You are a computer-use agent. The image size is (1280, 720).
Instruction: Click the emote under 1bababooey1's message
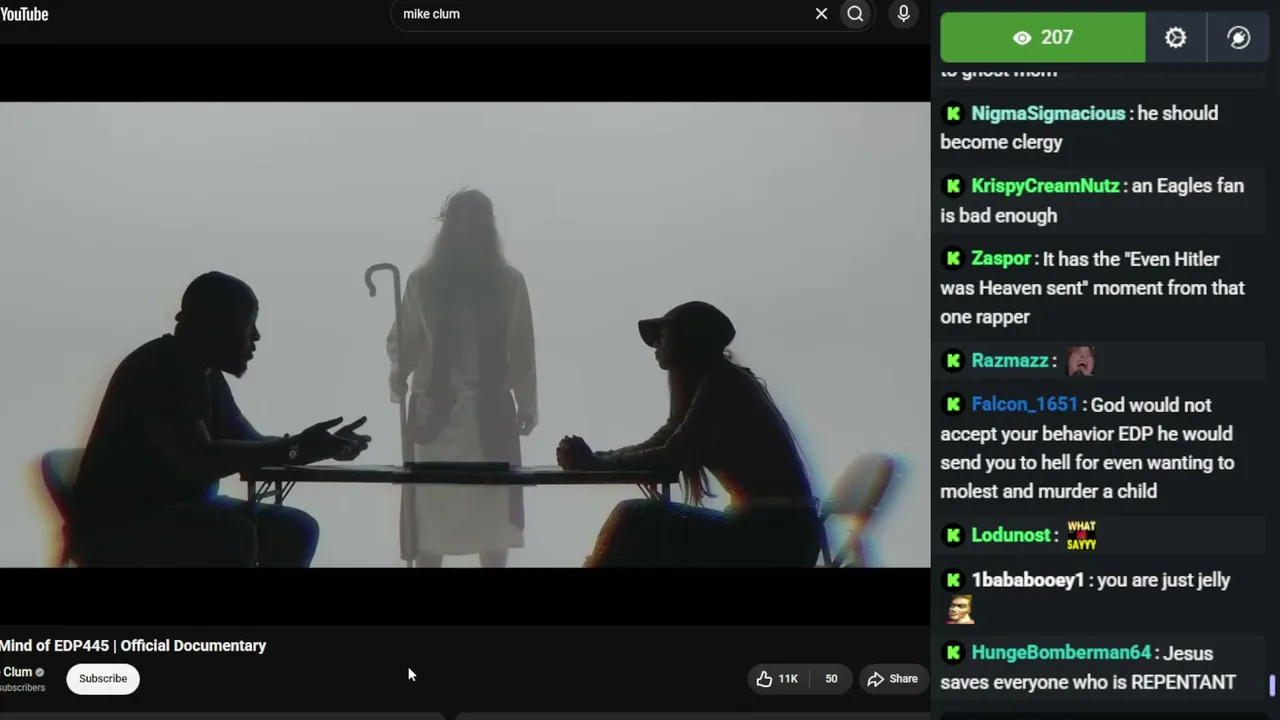point(960,609)
